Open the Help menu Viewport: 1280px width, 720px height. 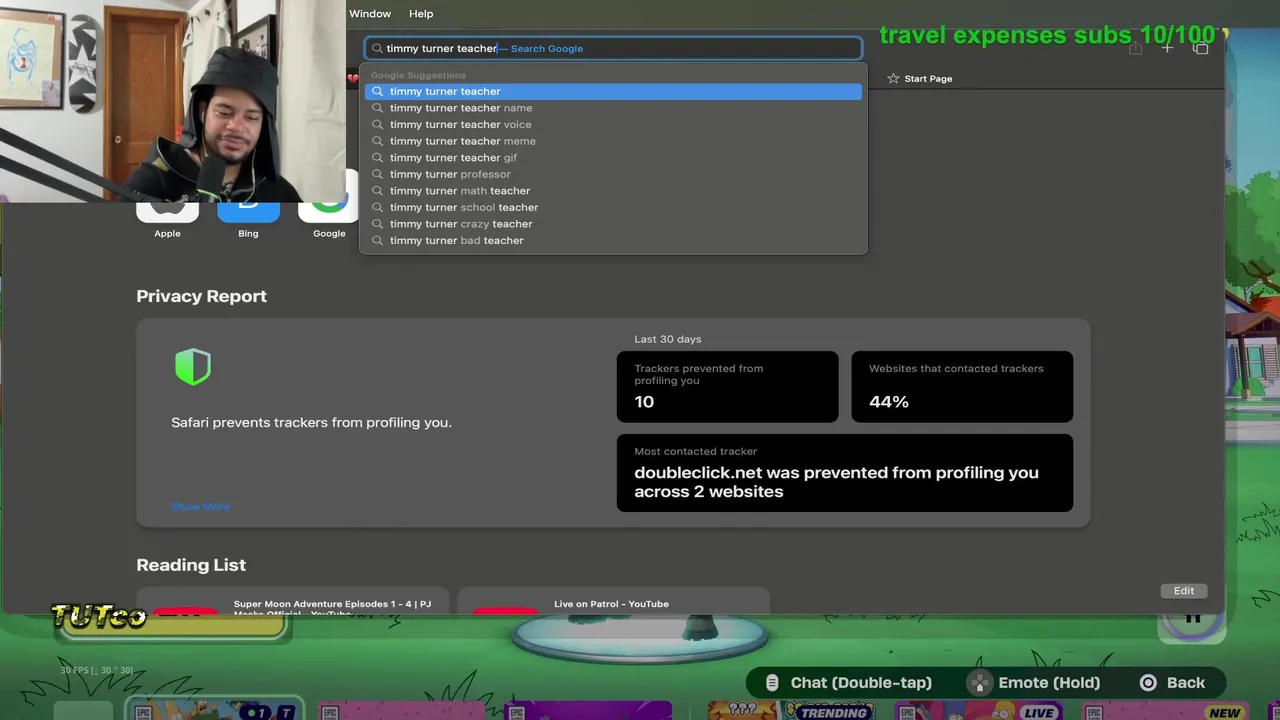pos(421,14)
